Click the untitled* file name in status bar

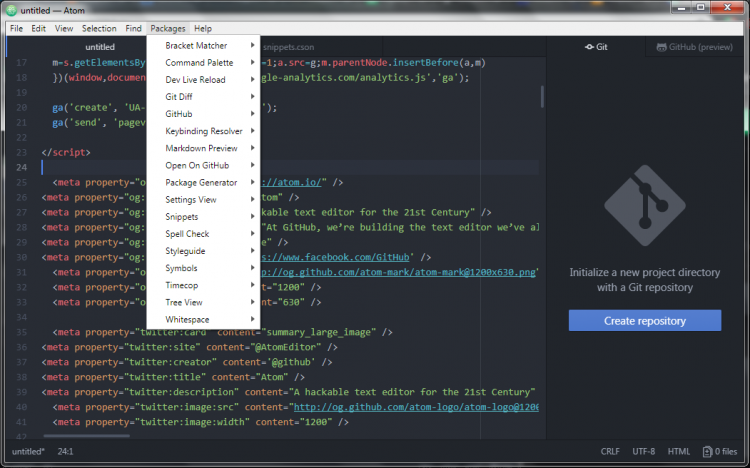[28, 451]
